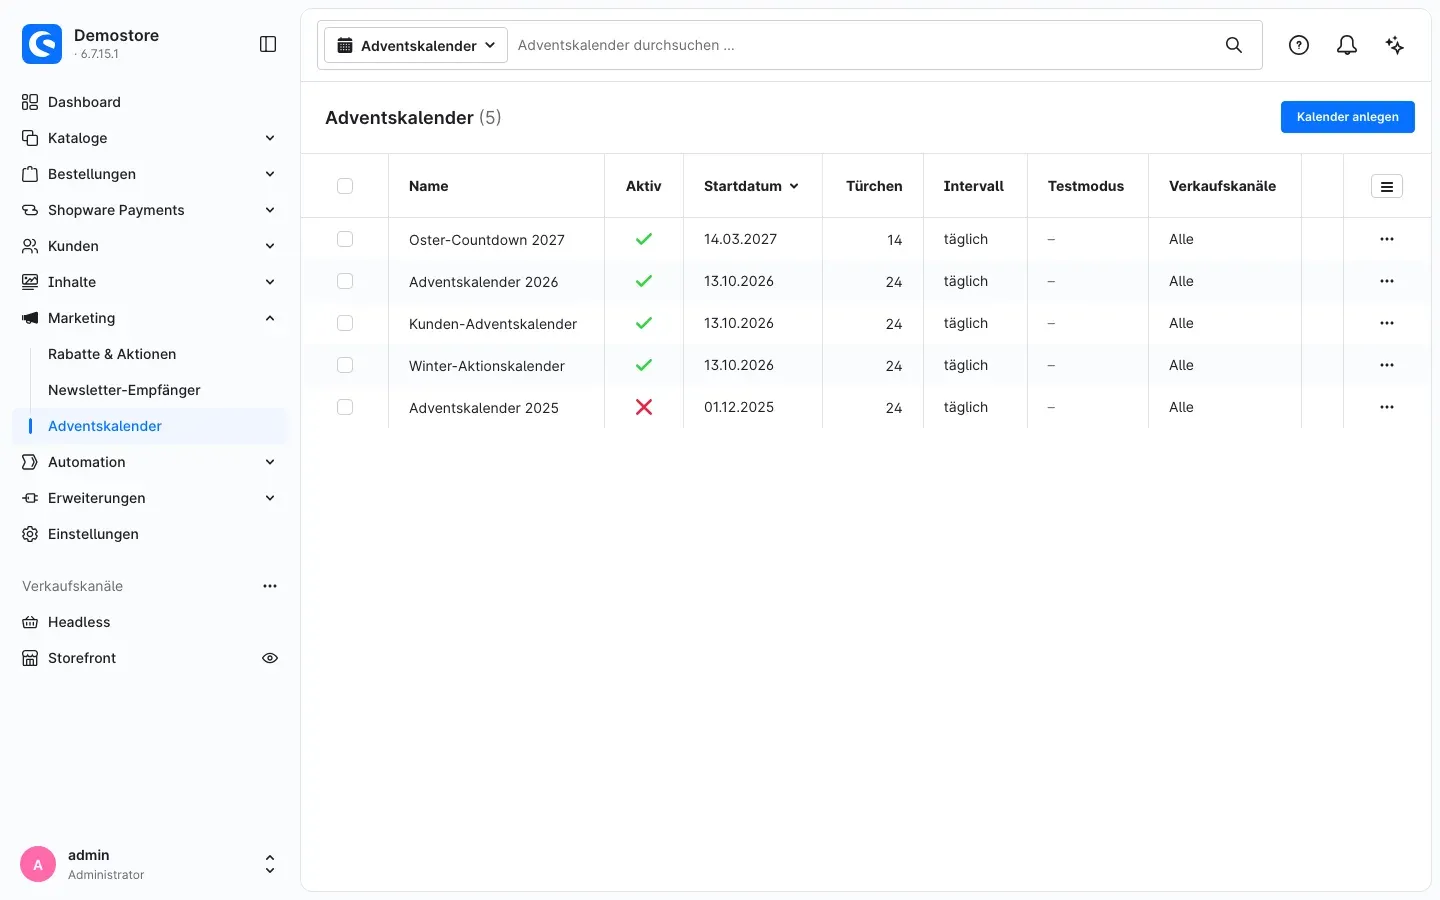
Task: Collapse the Marketing menu chevron
Action: pyautogui.click(x=270, y=318)
